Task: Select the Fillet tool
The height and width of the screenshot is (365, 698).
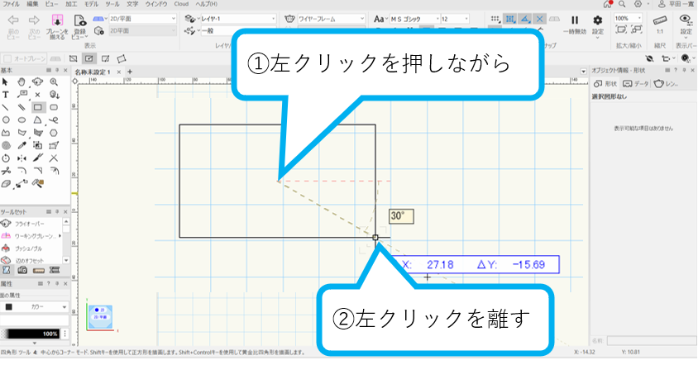Action: point(21,170)
